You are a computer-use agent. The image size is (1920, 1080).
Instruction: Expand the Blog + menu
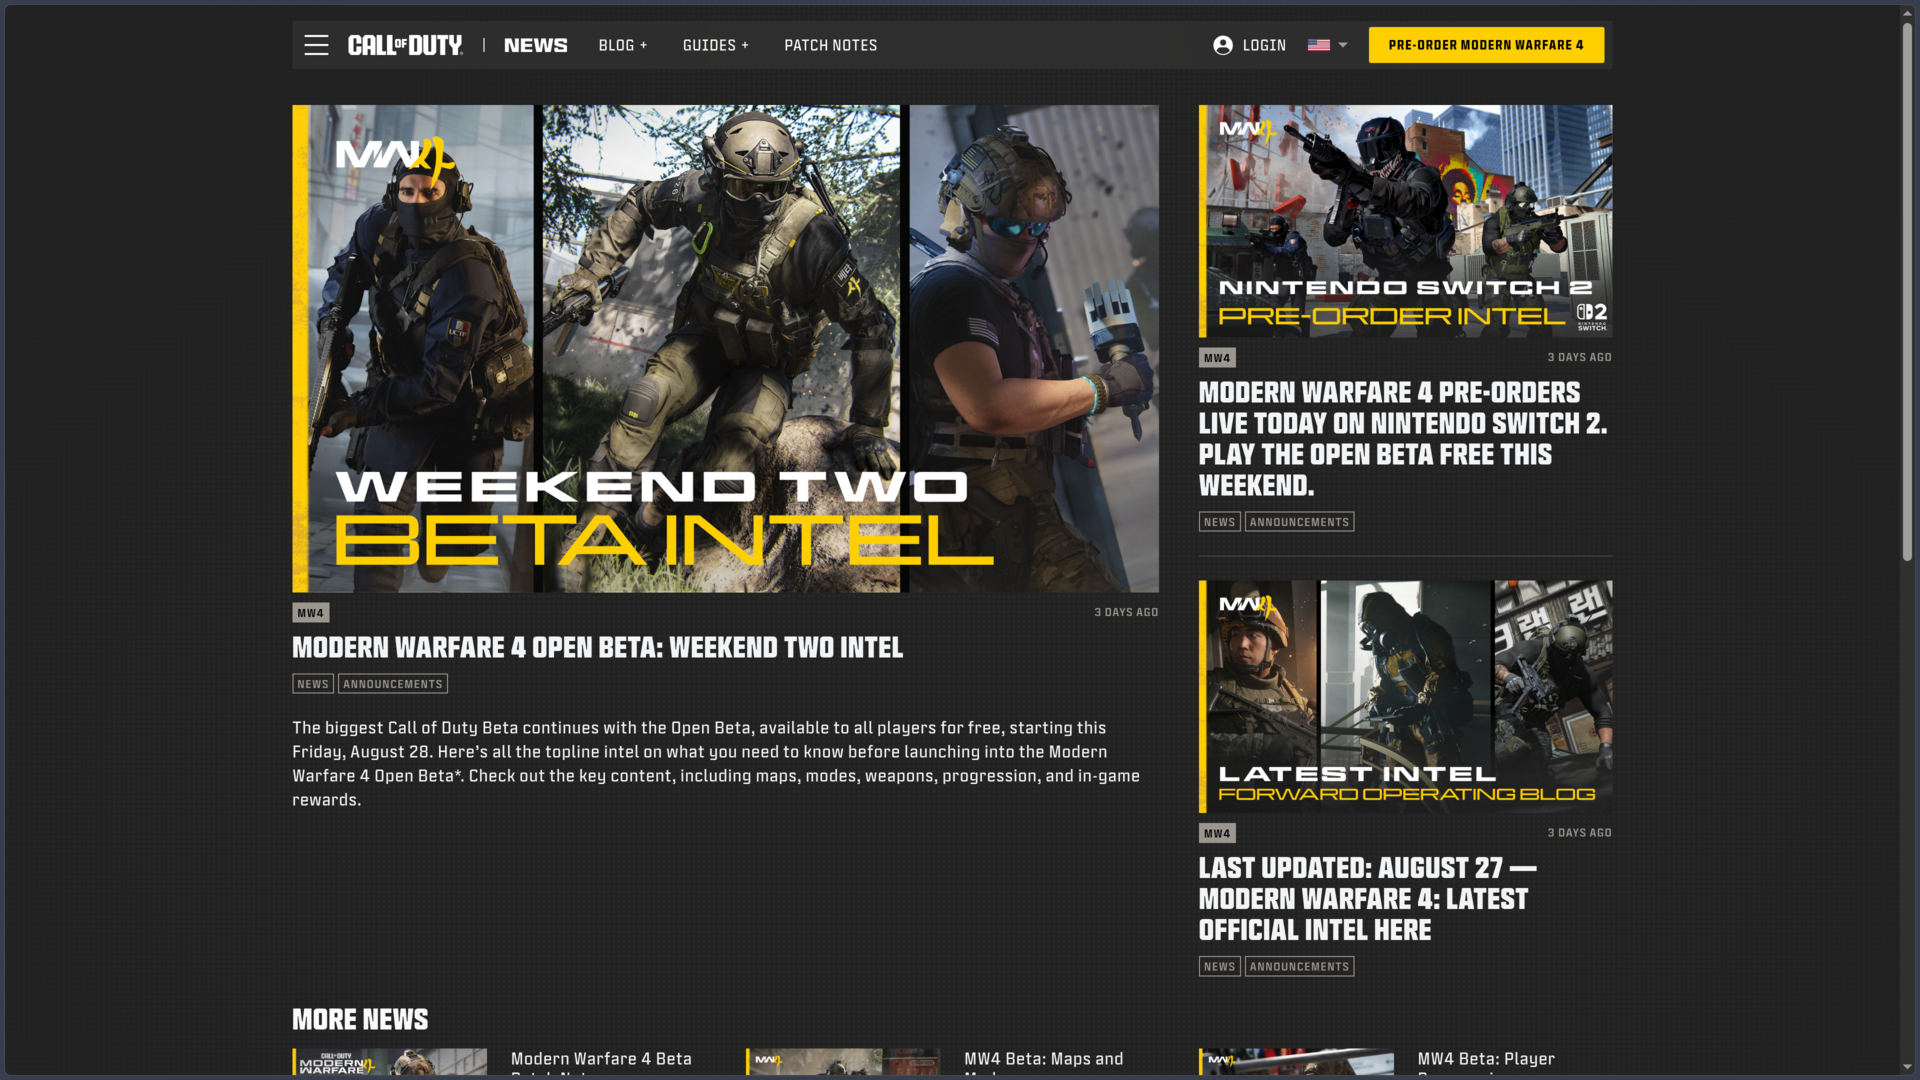pyautogui.click(x=623, y=45)
